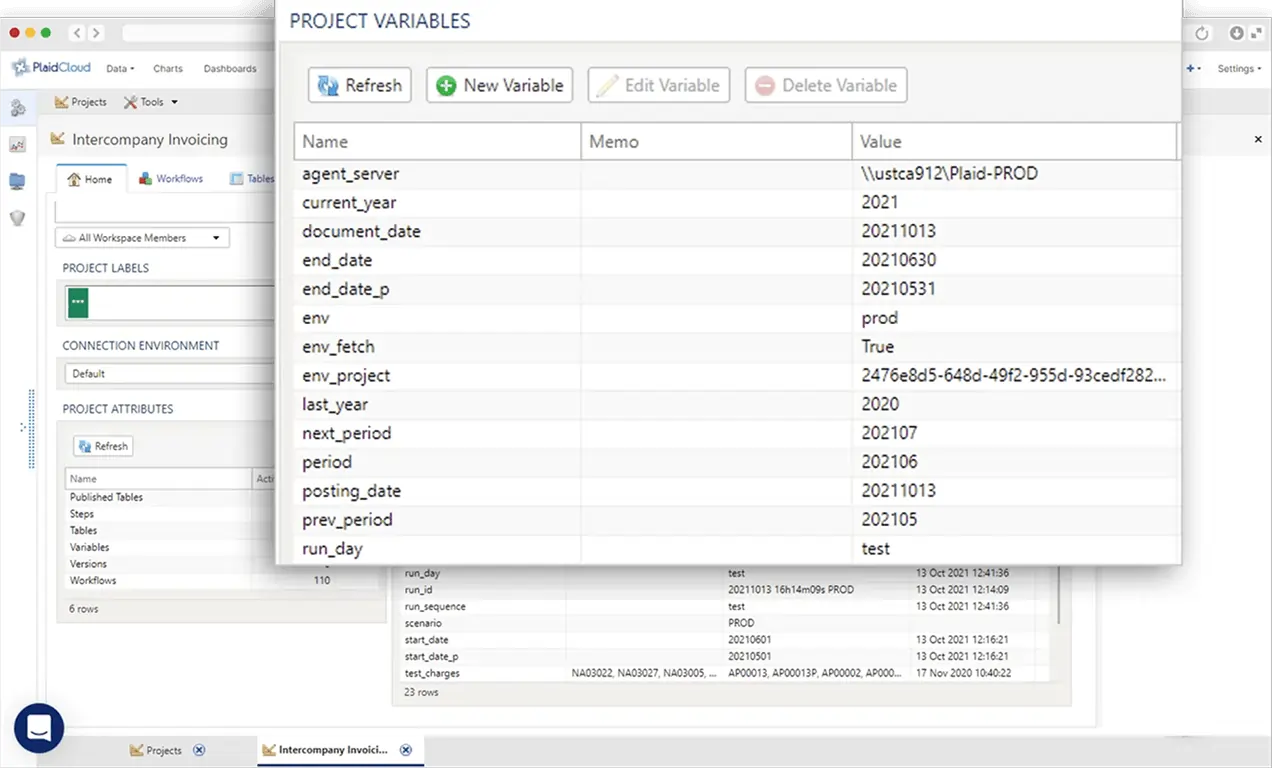
Task: Click run_id row in background variables list
Action: click(724, 590)
